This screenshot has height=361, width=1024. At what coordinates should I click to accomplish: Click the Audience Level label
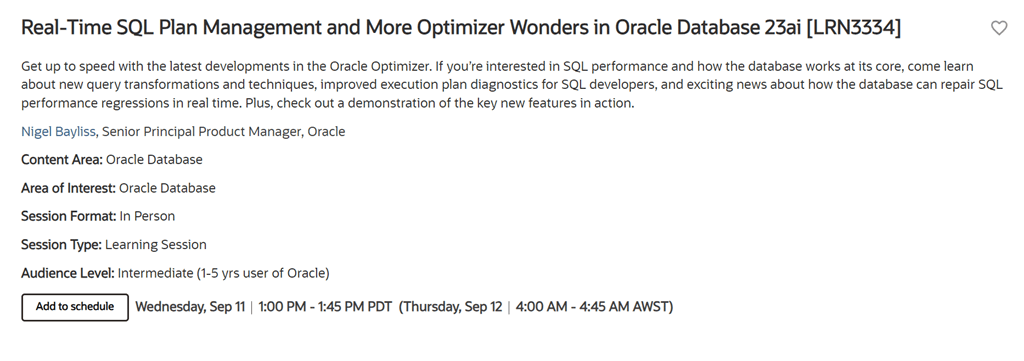point(68,273)
